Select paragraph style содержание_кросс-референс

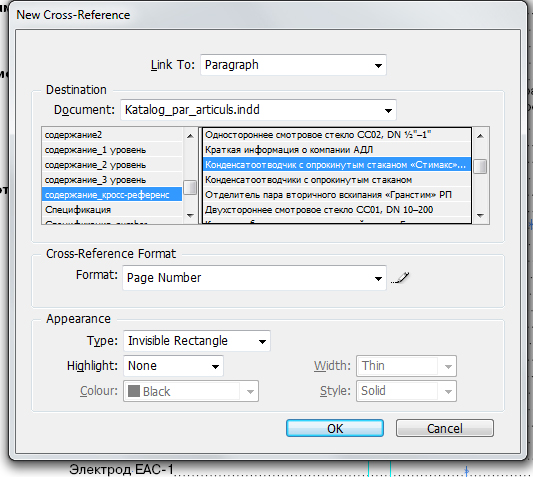[x=112, y=195]
